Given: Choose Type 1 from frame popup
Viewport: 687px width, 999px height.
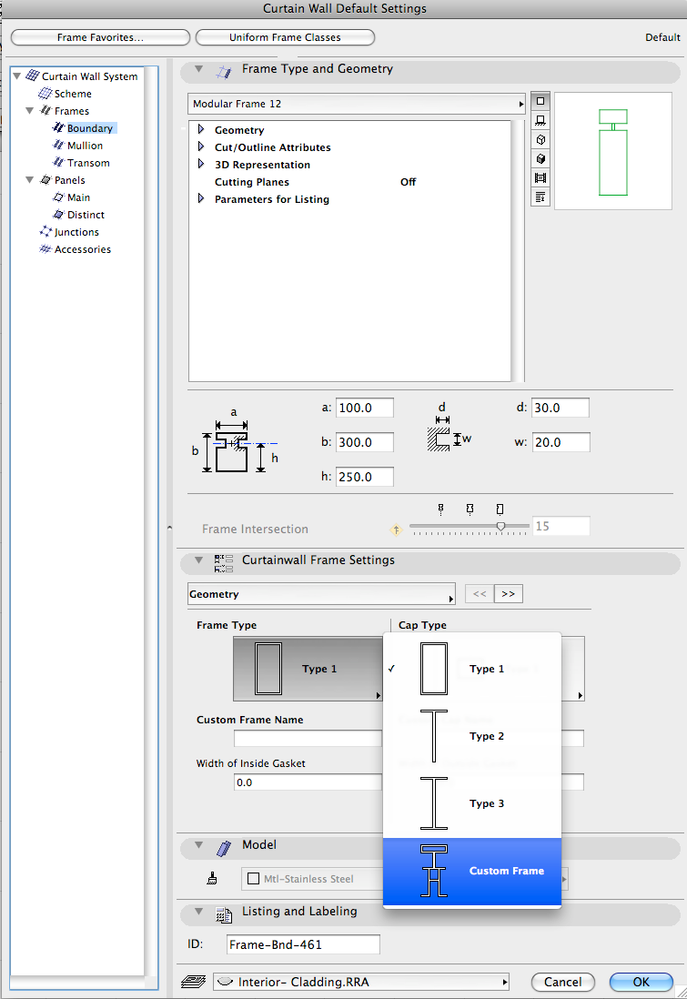Looking at the screenshot, I should point(472,669).
